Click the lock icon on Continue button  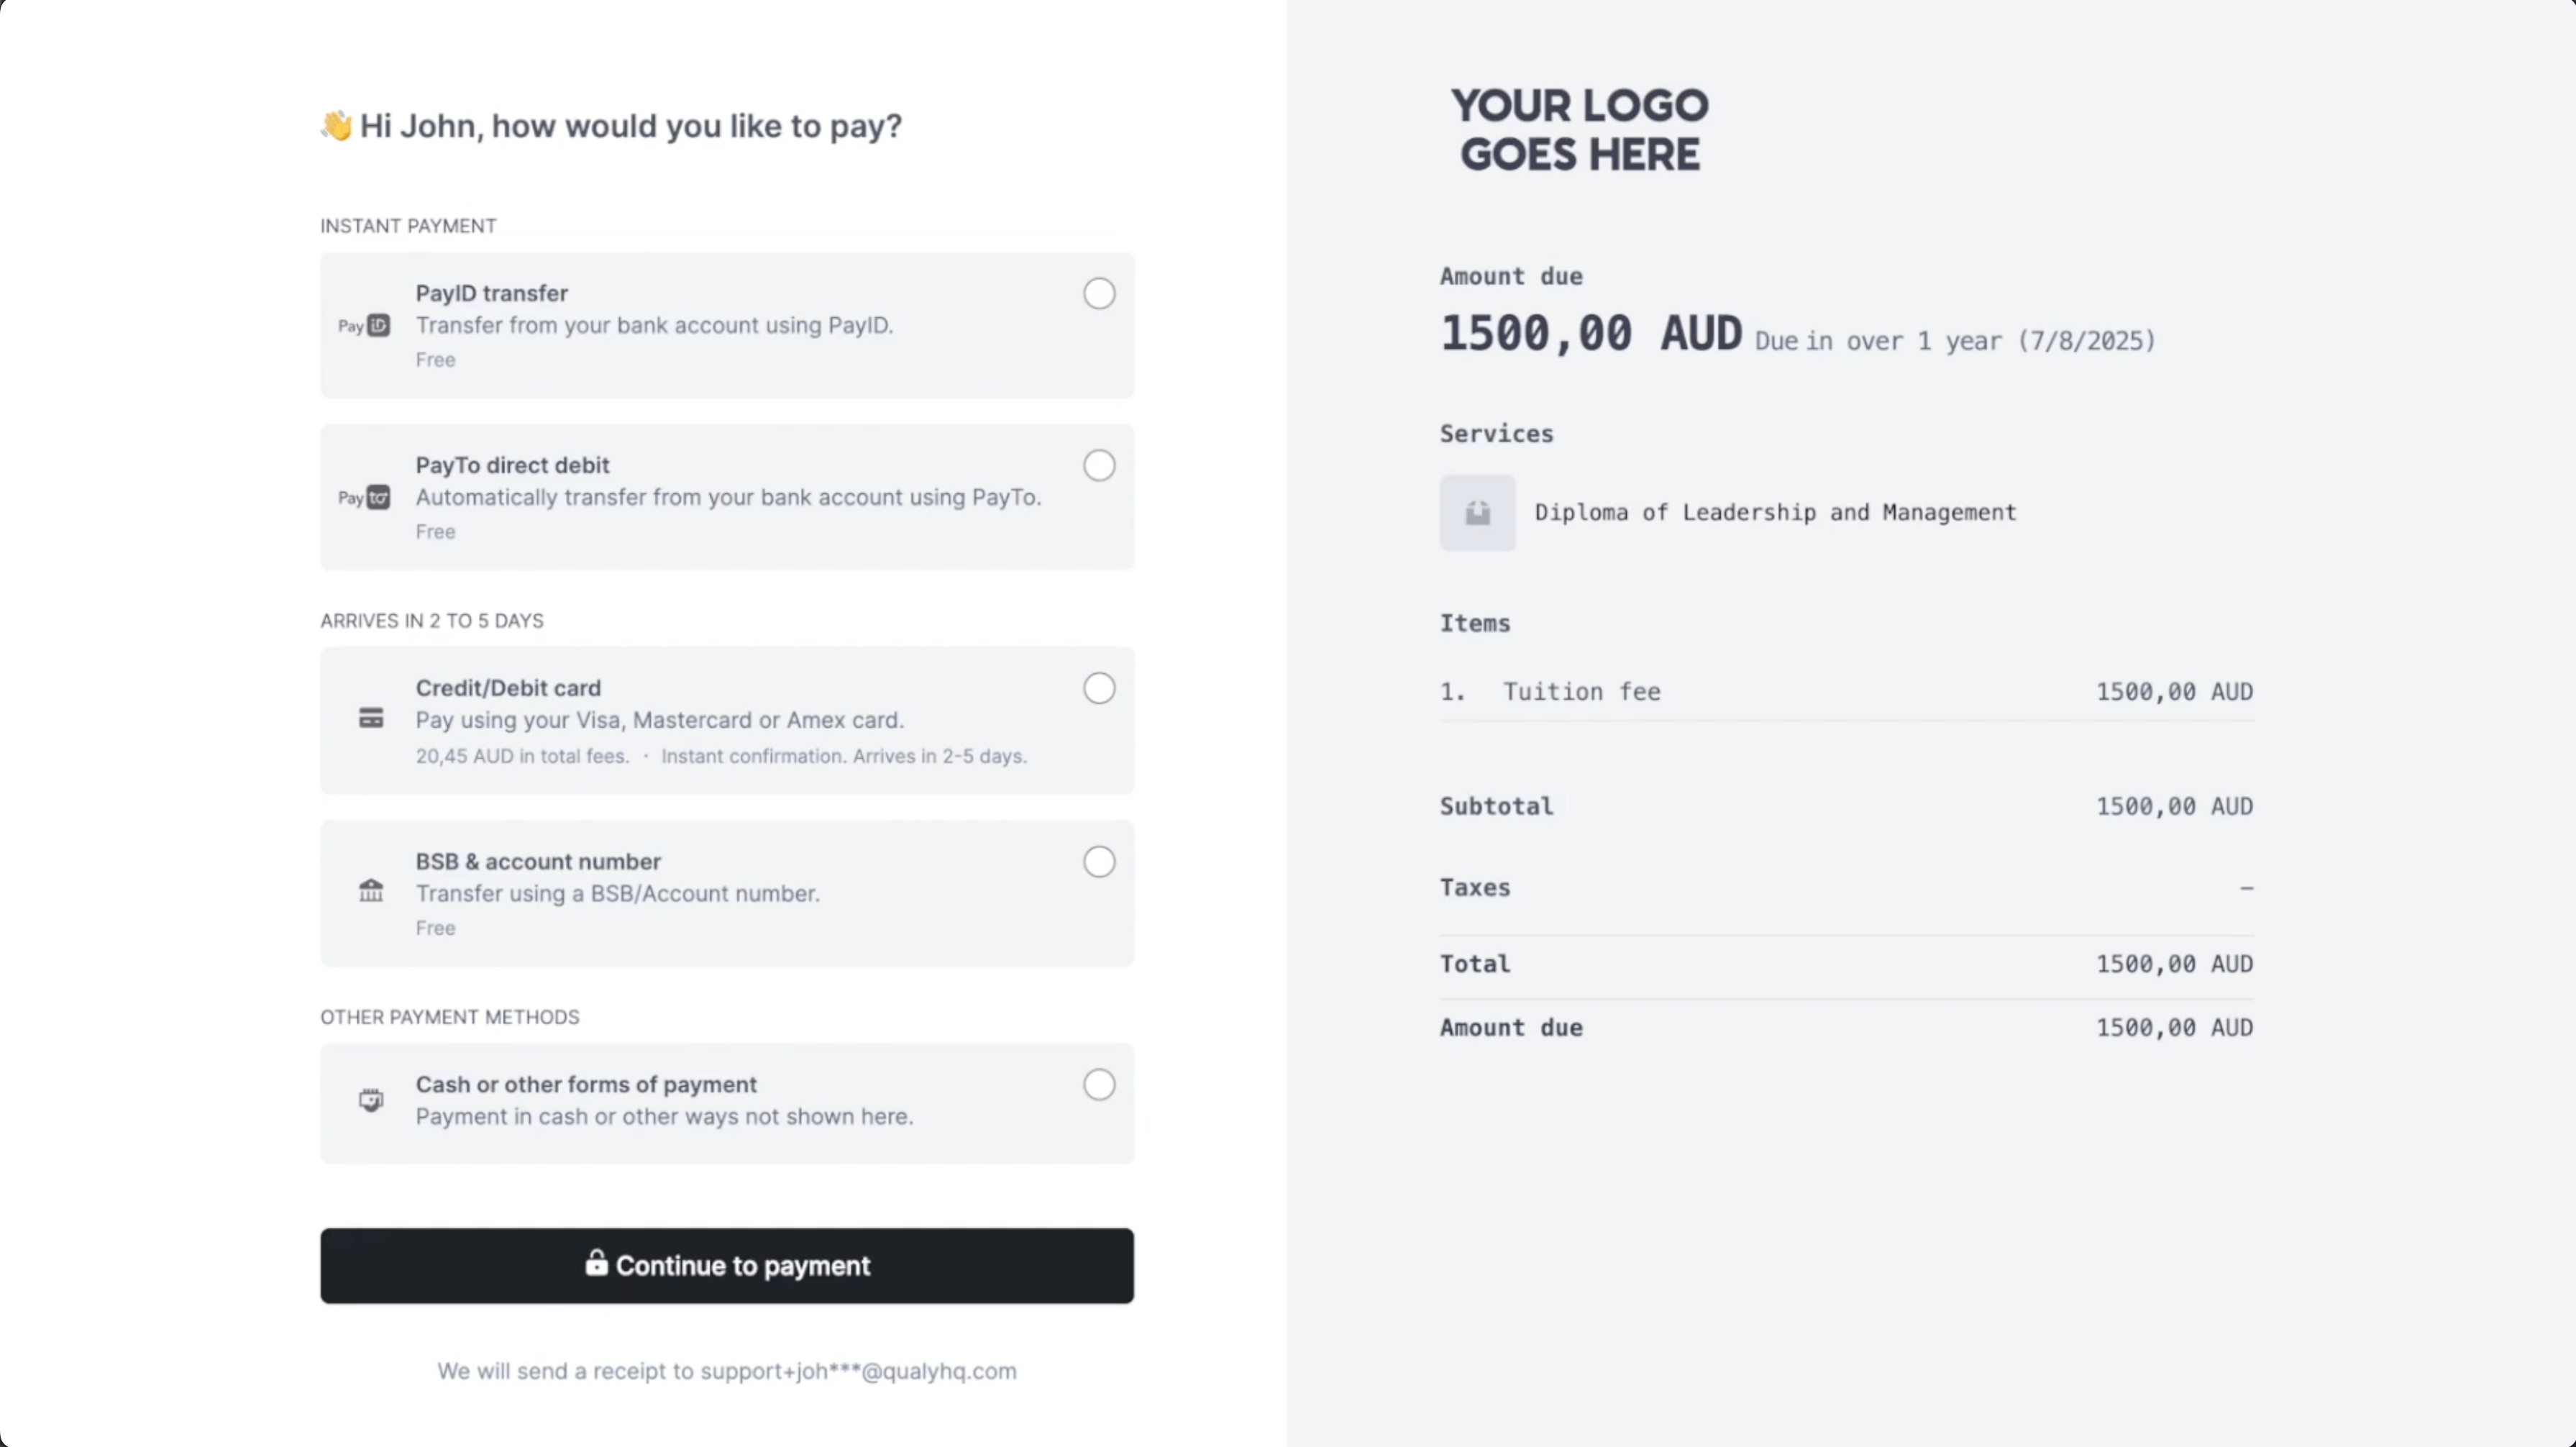596,1263
